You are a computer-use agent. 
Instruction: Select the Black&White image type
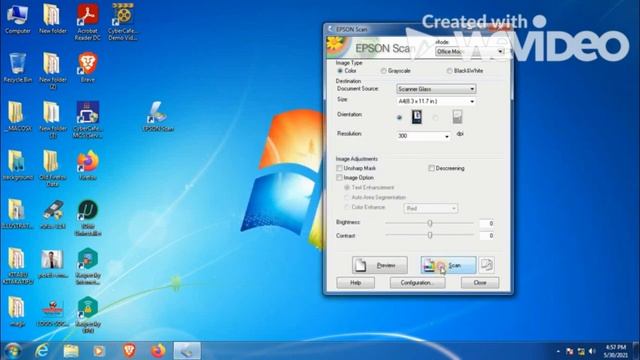coord(449,71)
